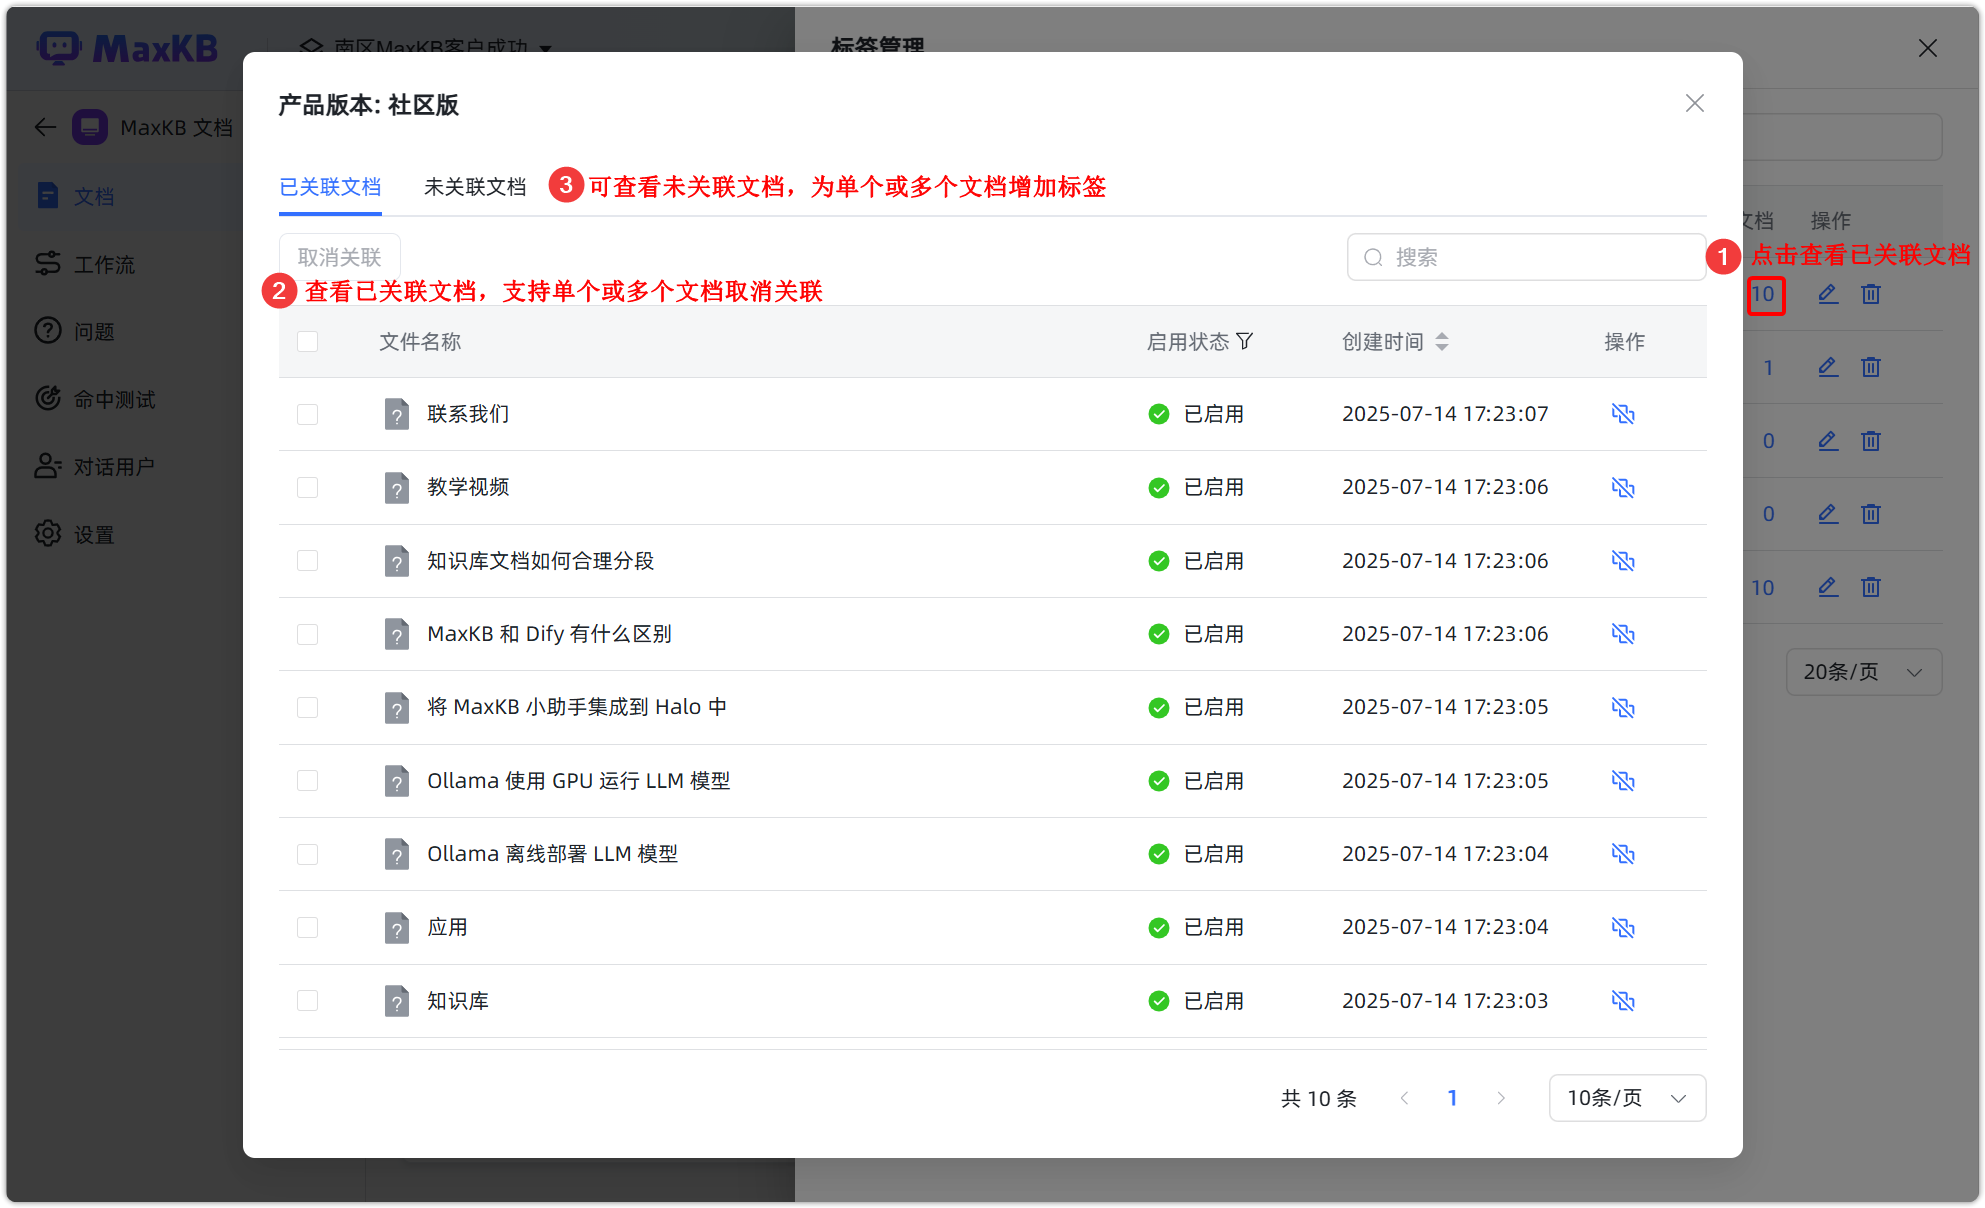Select the 文档 section in the sidebar
1985x1208 pixels.
point(95,196)
